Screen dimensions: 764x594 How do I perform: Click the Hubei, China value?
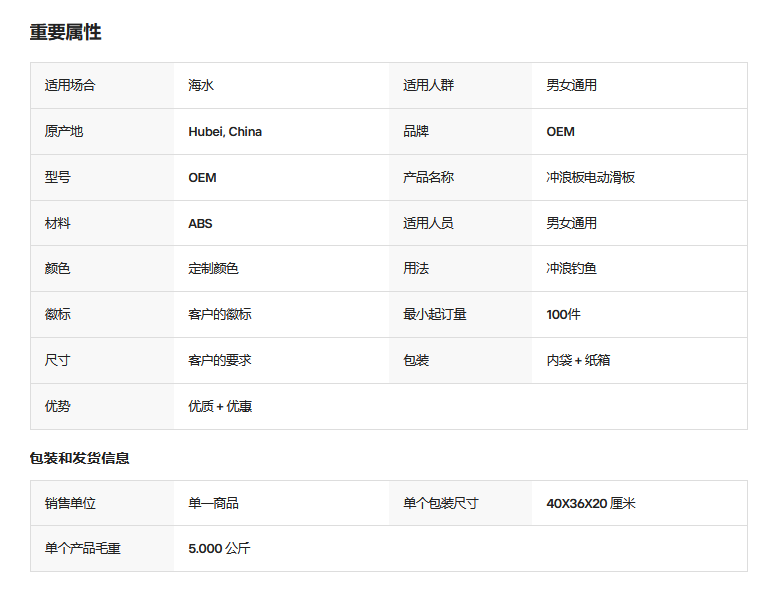(x=225, y=132)
